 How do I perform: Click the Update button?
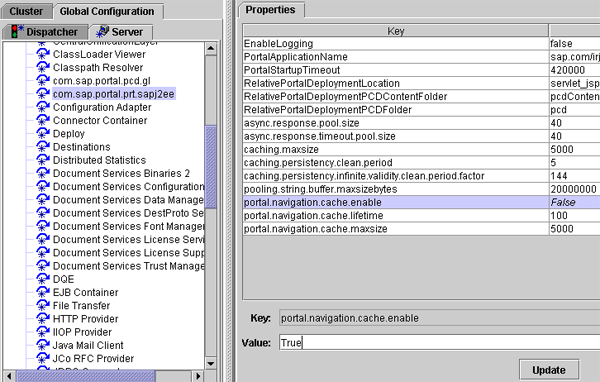click(x=549, y=370)
